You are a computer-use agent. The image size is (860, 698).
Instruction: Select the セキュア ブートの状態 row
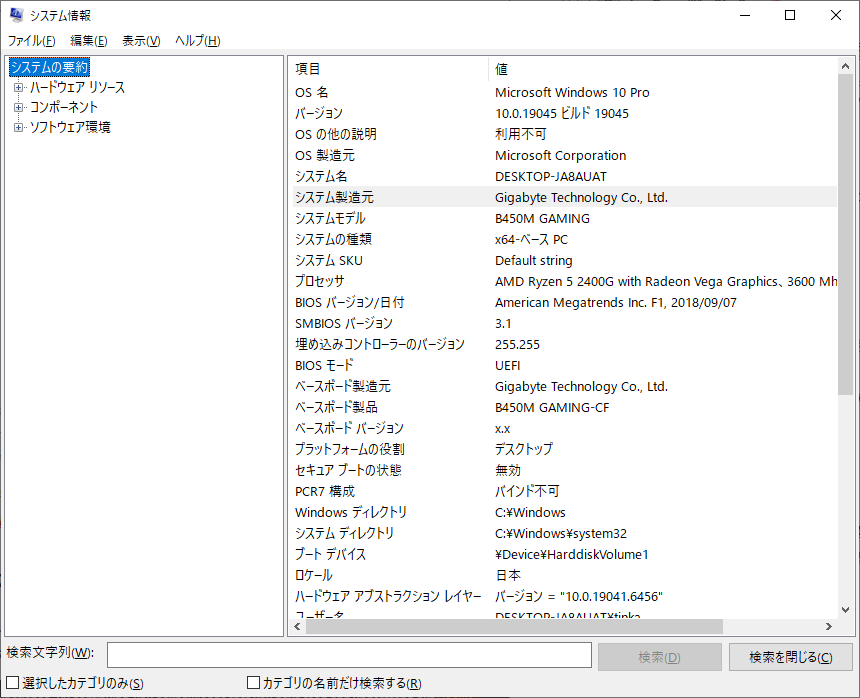[565, 470]
